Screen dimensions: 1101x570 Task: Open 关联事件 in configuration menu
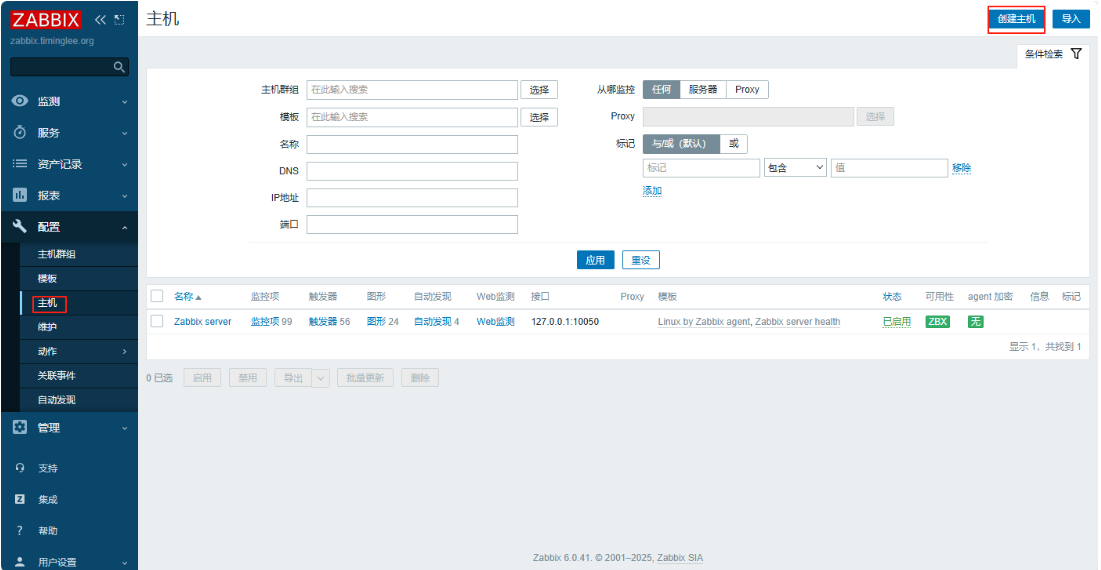click(57, 376)
